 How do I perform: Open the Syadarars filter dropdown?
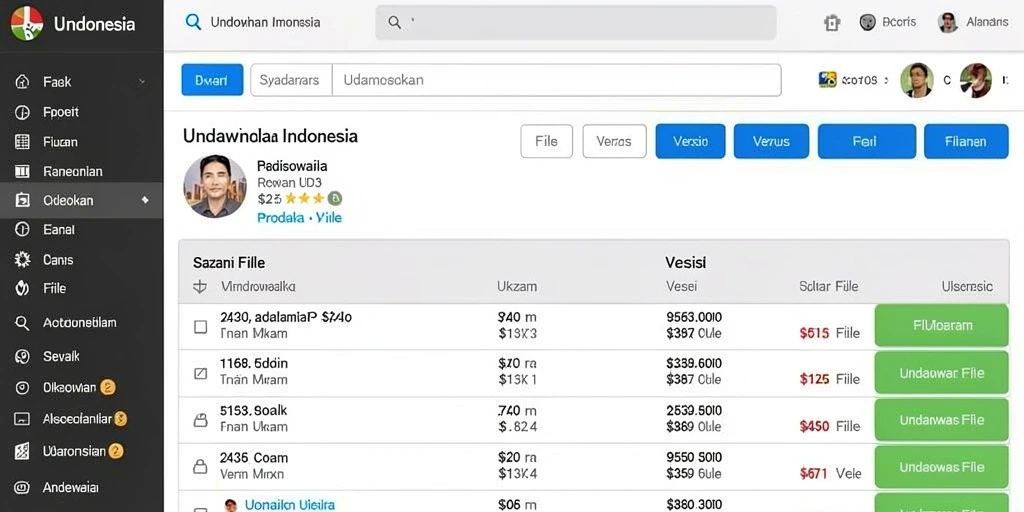point(291,80)
